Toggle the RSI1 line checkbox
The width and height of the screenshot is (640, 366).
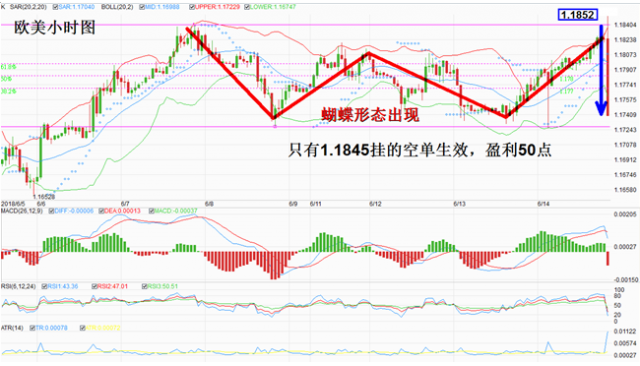44,286
